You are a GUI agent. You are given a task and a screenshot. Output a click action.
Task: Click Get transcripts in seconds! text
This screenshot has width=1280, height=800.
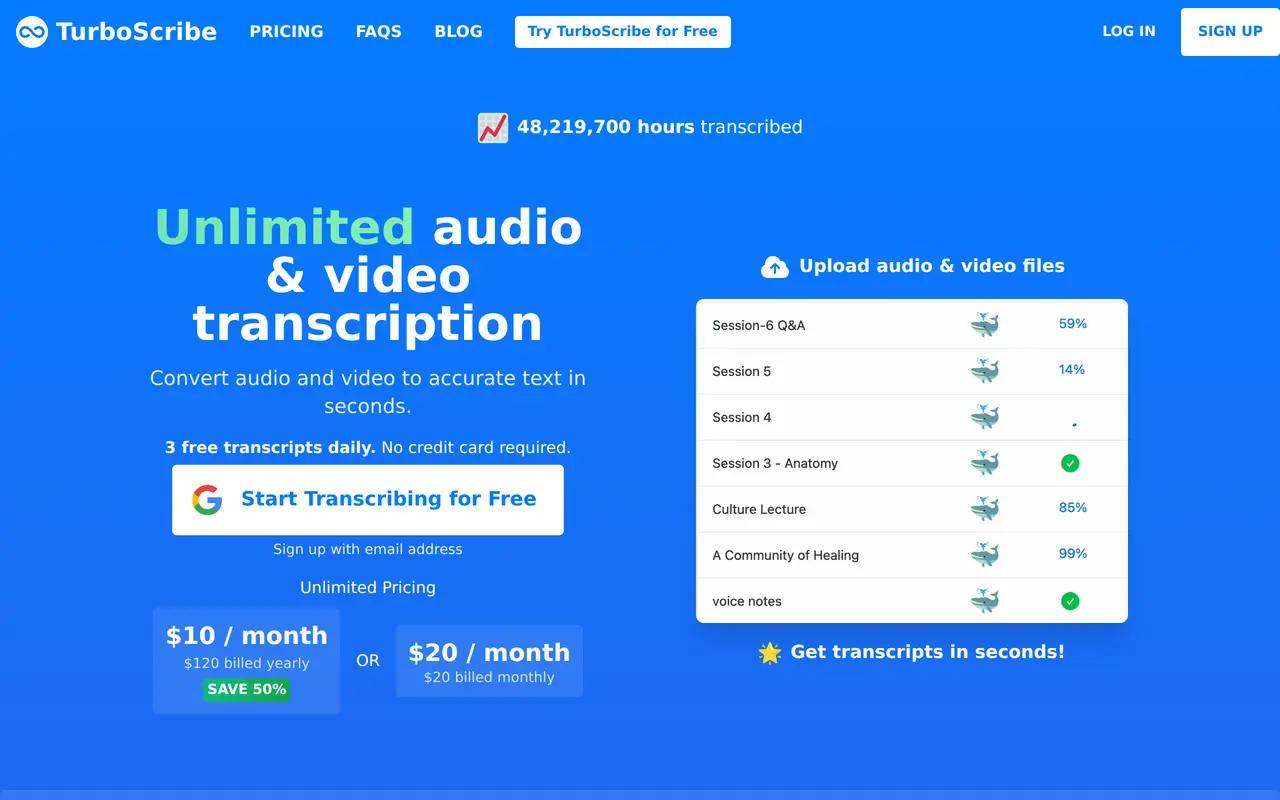point(928,652)
